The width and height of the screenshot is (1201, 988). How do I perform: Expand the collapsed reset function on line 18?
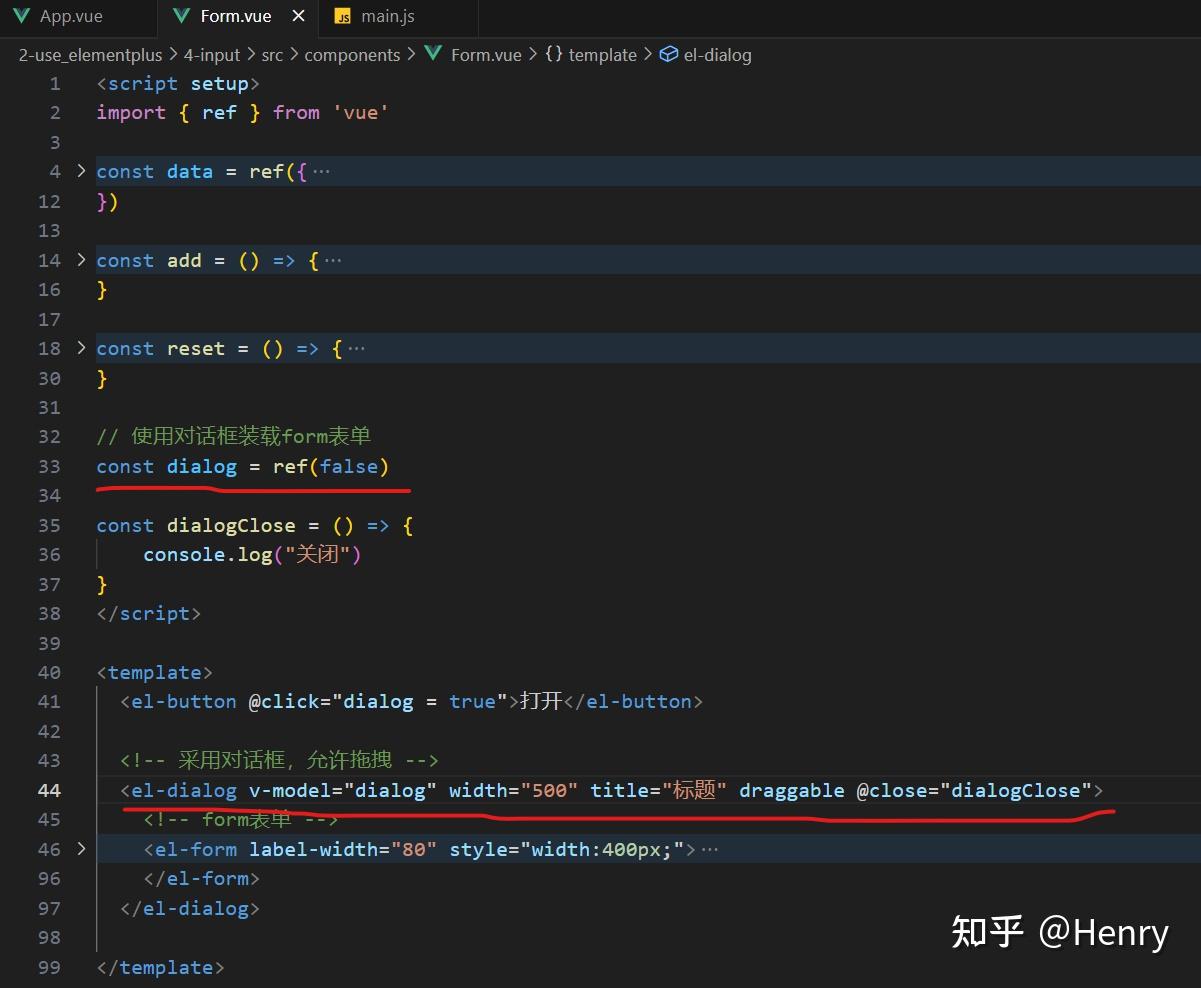pyautogui.click(x=81, y=348)
